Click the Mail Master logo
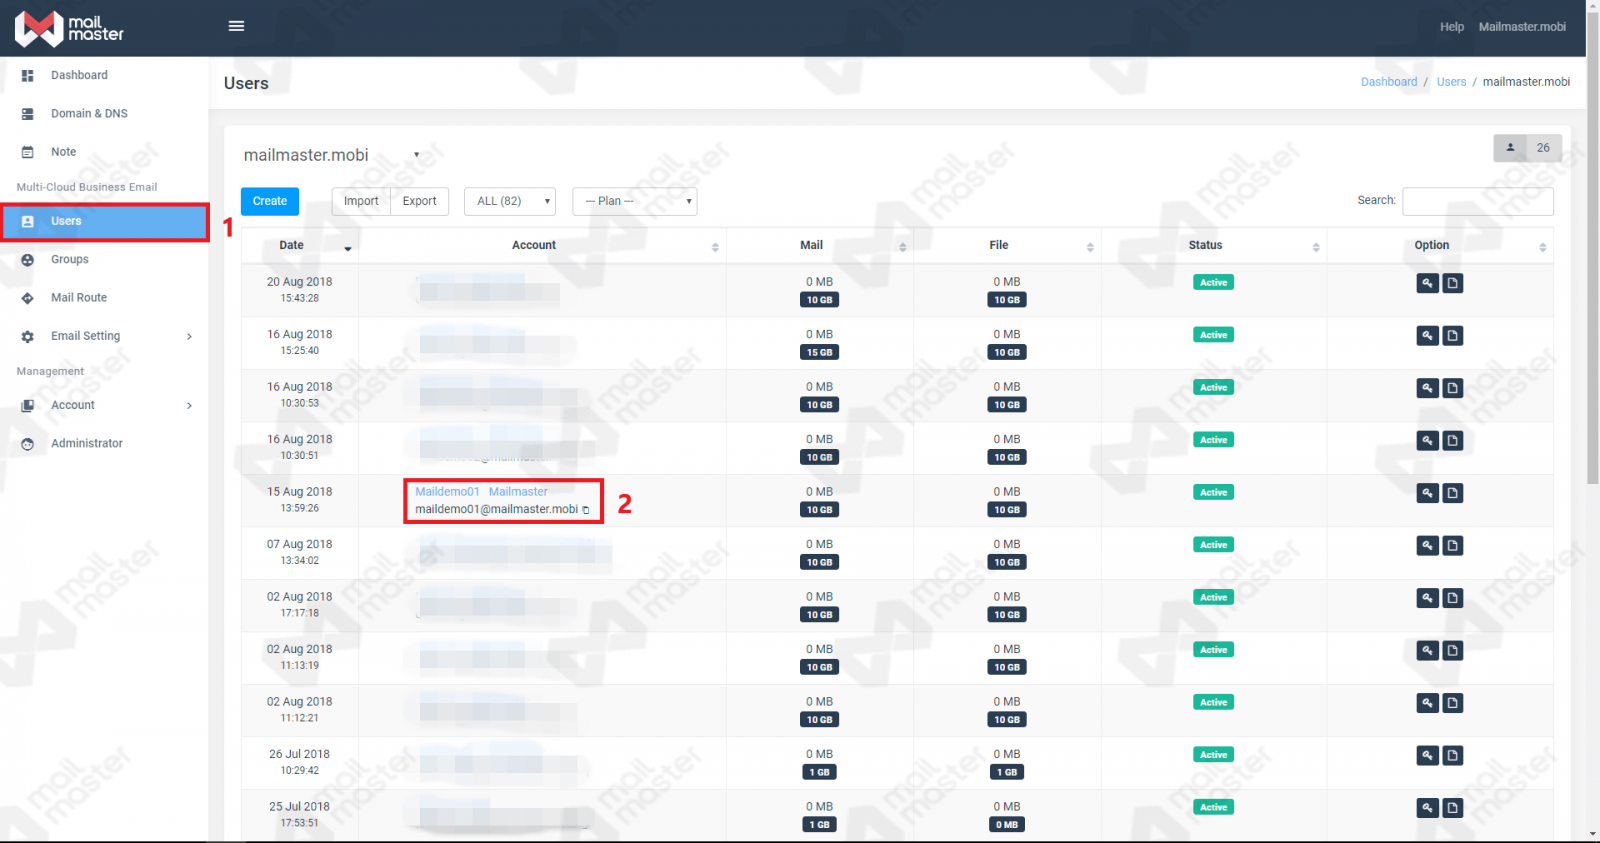Image resolution: width=1600 pixels, height=843 pixels. 69,28
